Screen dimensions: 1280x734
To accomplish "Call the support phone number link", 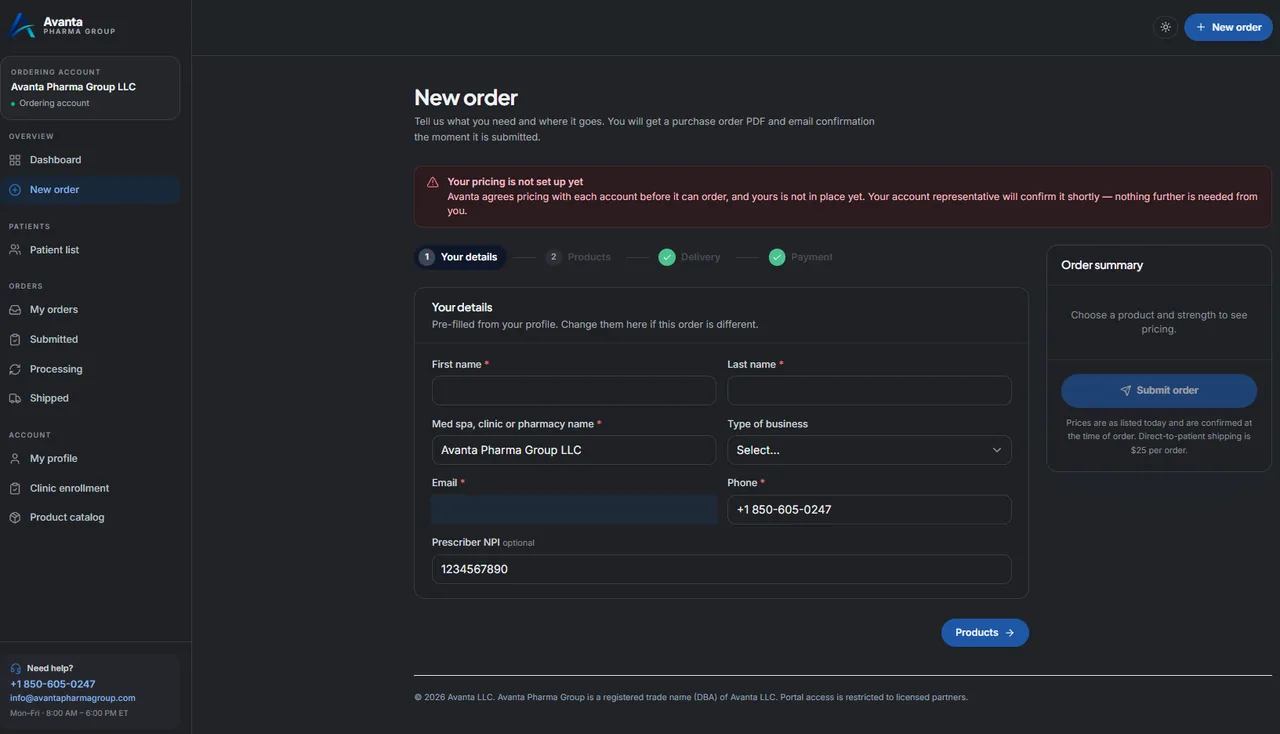I will [53, 684].
